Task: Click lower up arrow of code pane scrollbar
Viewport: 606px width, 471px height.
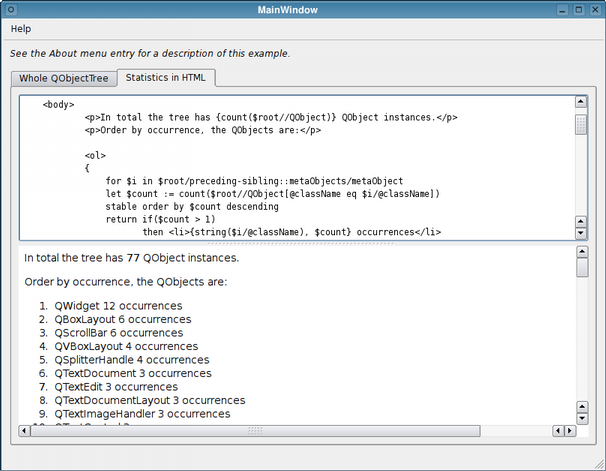Action: [x=581, y=219]
